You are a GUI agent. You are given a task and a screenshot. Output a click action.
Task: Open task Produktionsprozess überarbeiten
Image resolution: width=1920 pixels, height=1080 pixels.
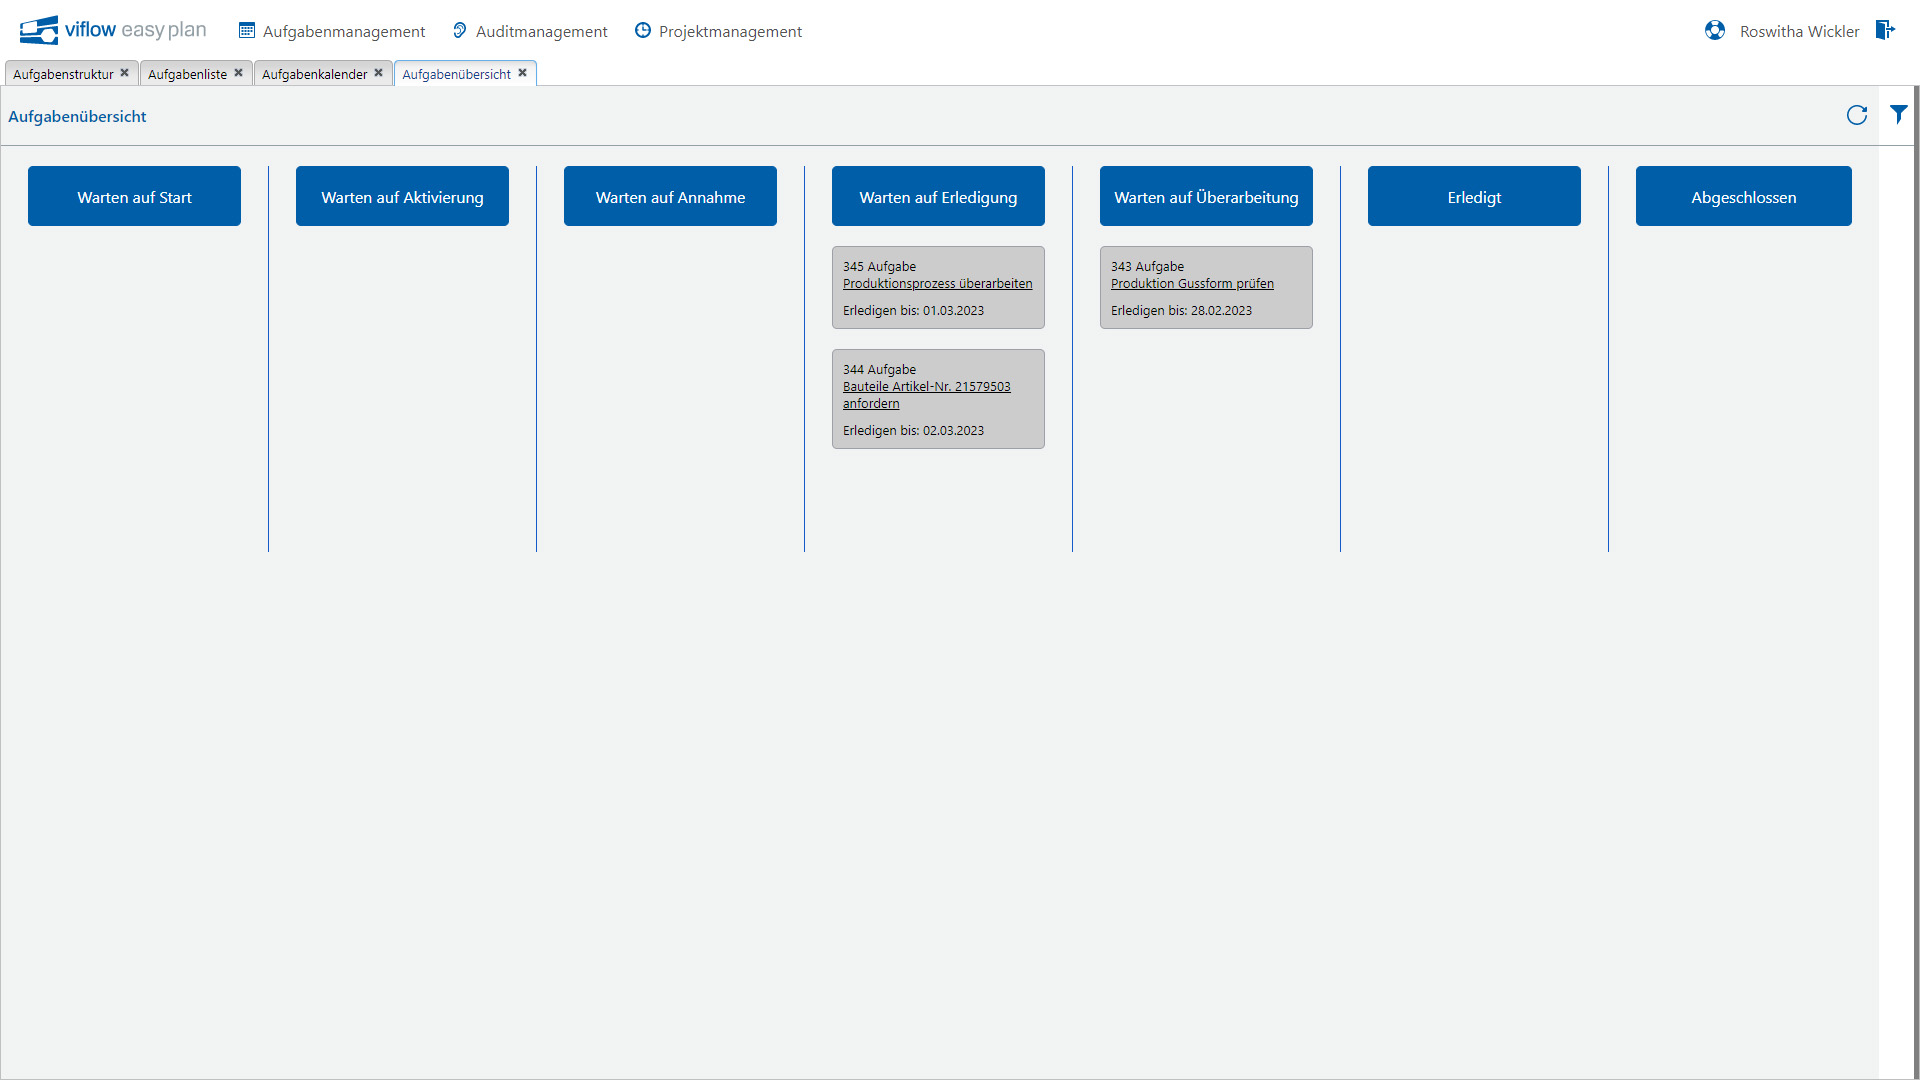coord(937,283)
